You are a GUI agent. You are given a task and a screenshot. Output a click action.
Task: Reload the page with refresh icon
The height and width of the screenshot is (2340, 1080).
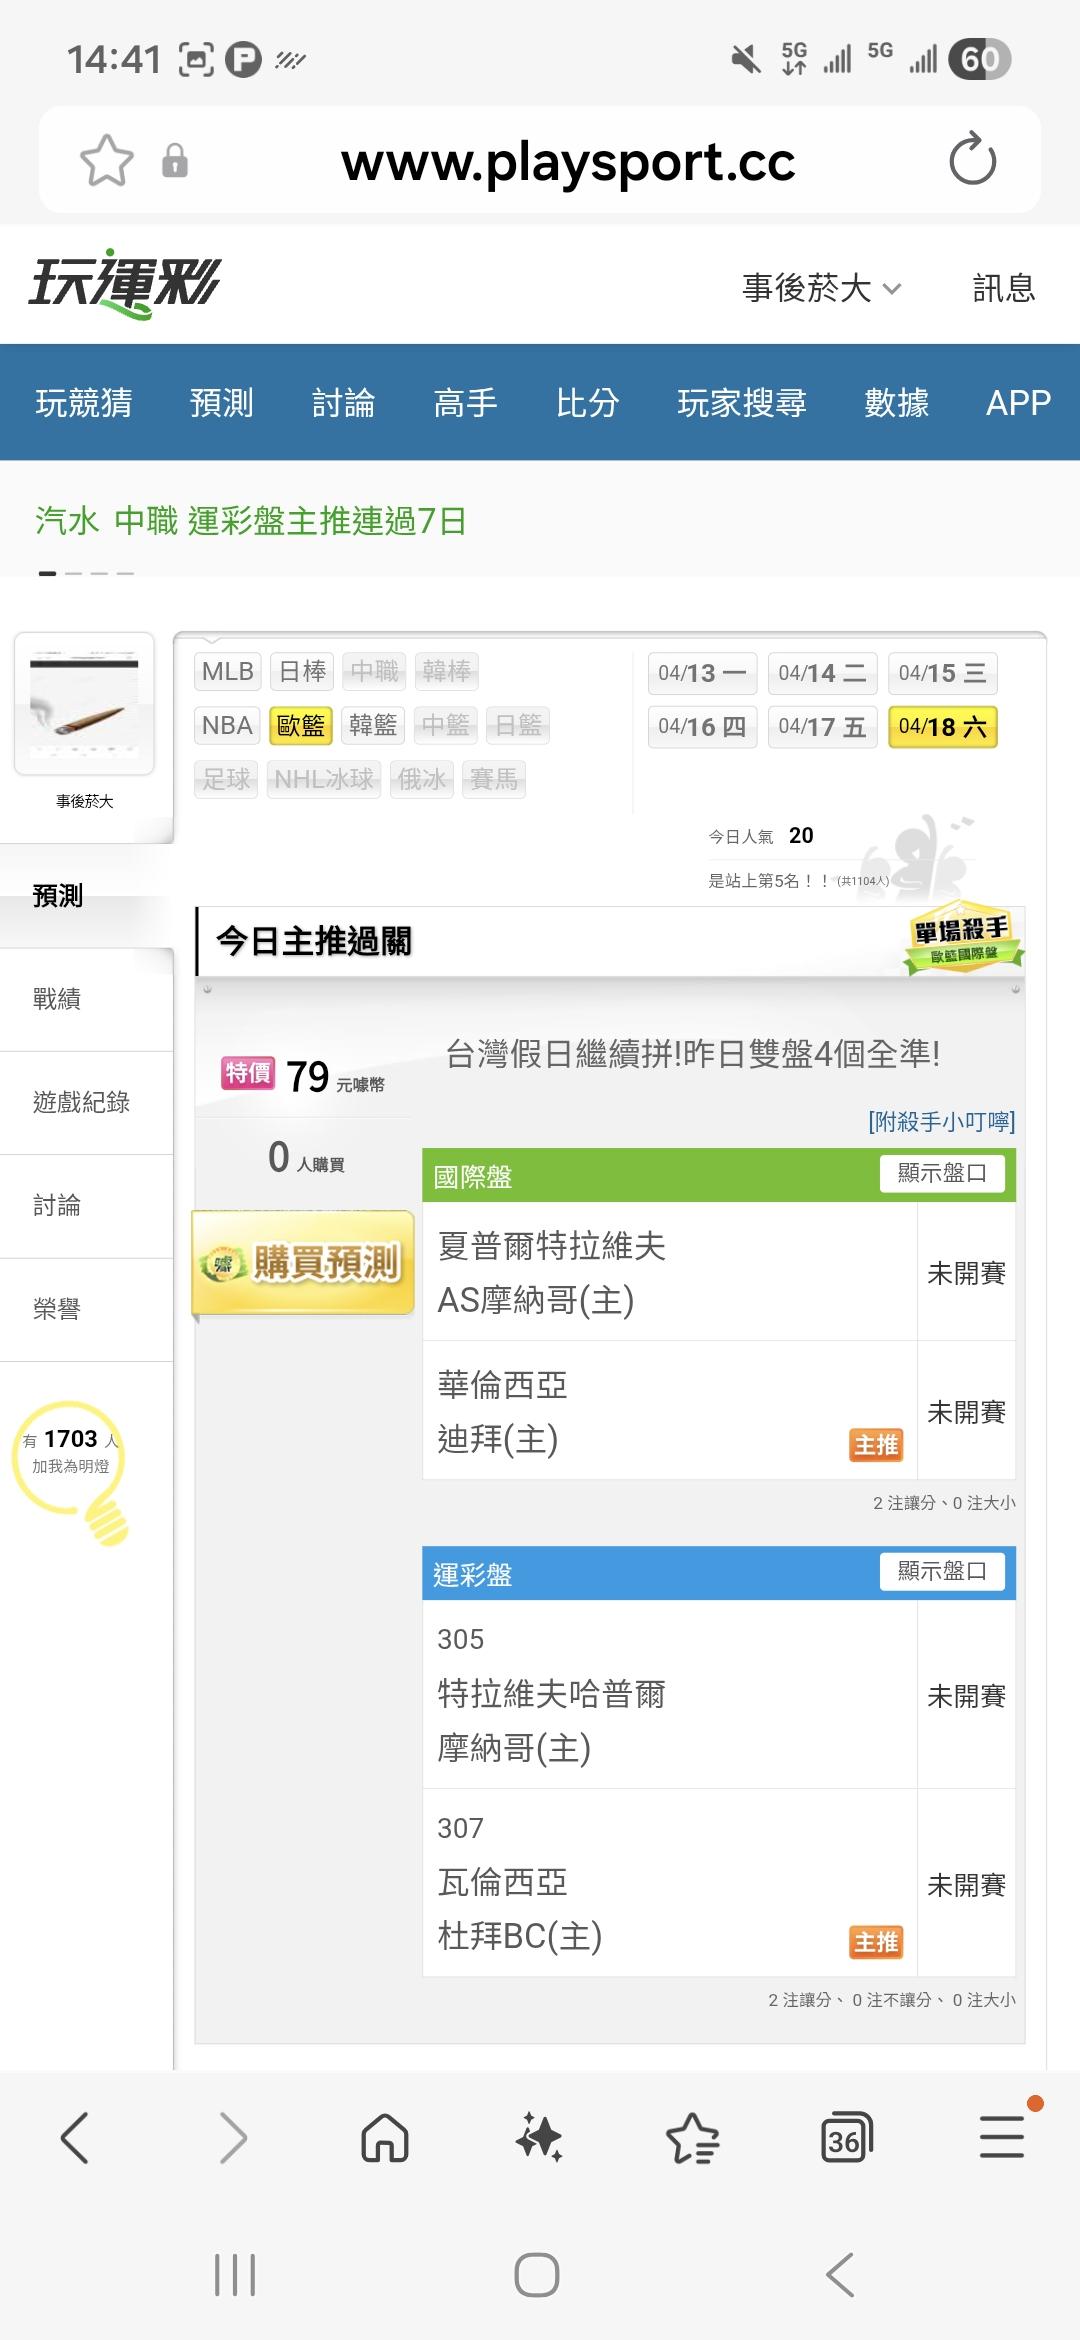point(972,160)
